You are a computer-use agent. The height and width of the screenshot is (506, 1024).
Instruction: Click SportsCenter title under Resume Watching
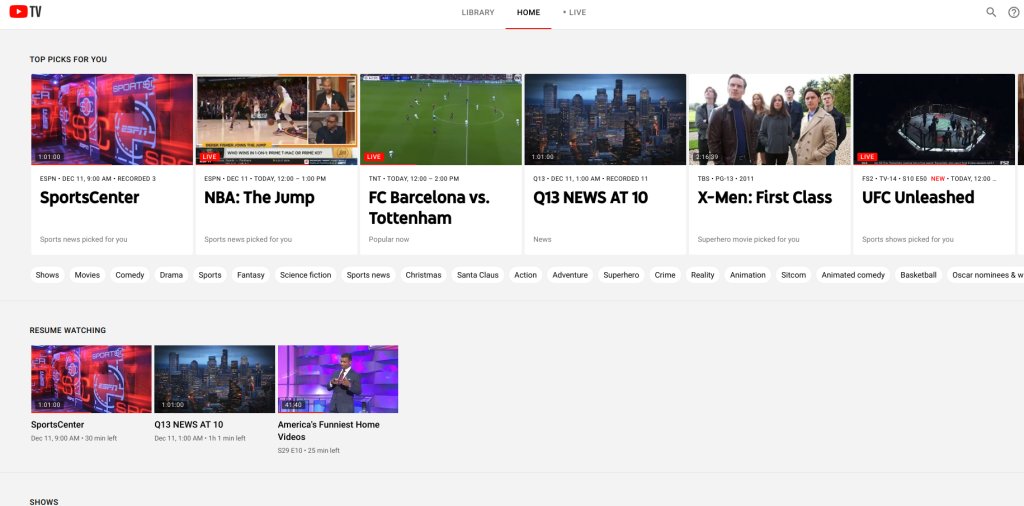(57, 424)
